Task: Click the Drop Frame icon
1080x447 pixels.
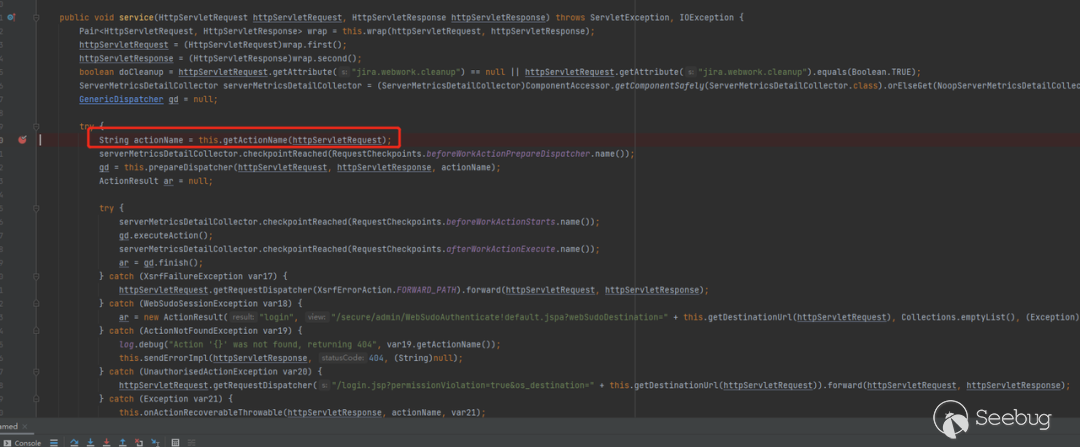Action: tap(138, 442)
